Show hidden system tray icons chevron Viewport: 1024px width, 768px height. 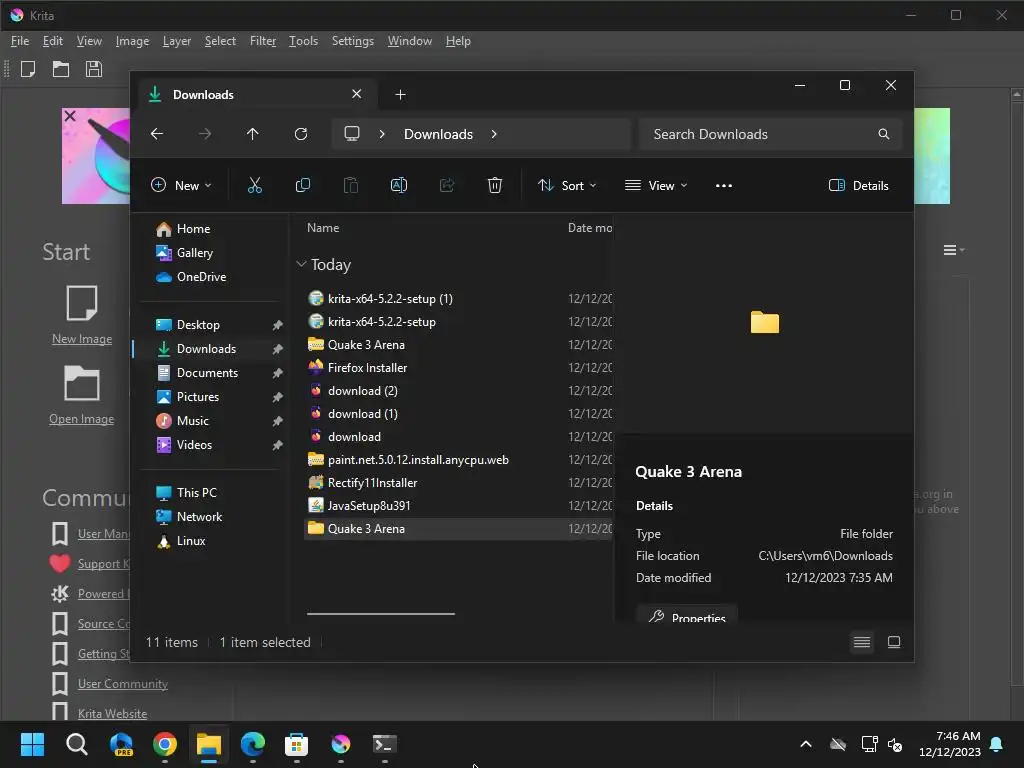tap(806, 744)
